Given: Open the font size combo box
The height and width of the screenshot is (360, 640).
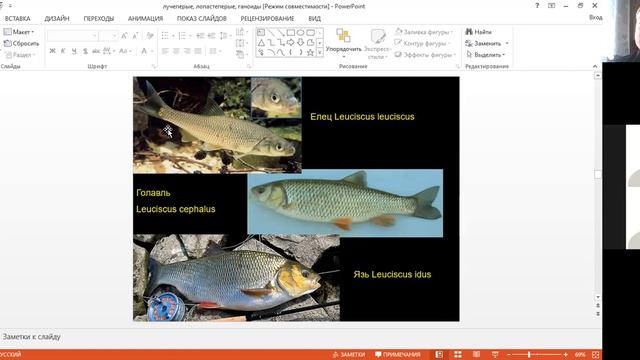Looking at the screenshot, I should point(109,36).
